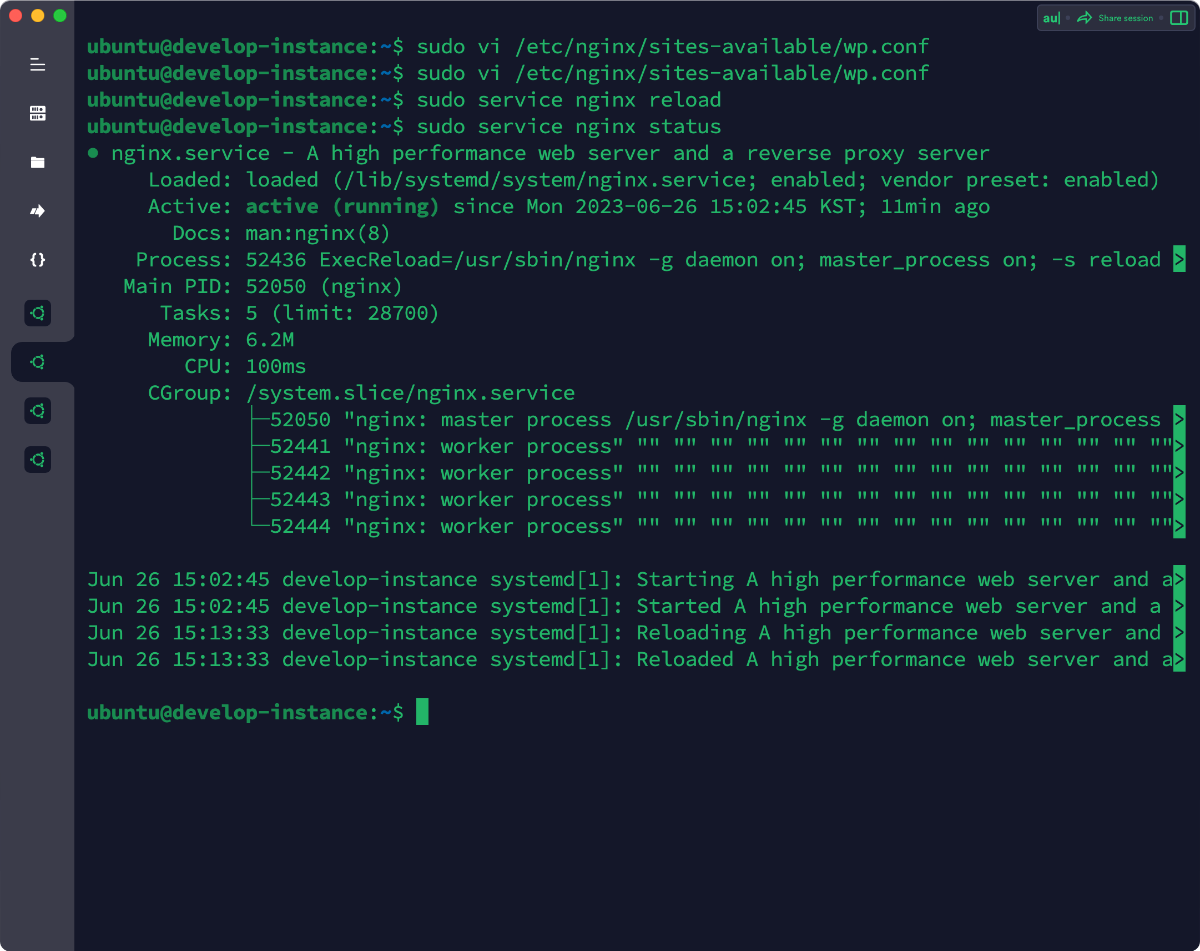Click the "Reloading A high performance" log line
Image resolution: width=1200 pixels, height=951 pixels.
tap(636, 633)
